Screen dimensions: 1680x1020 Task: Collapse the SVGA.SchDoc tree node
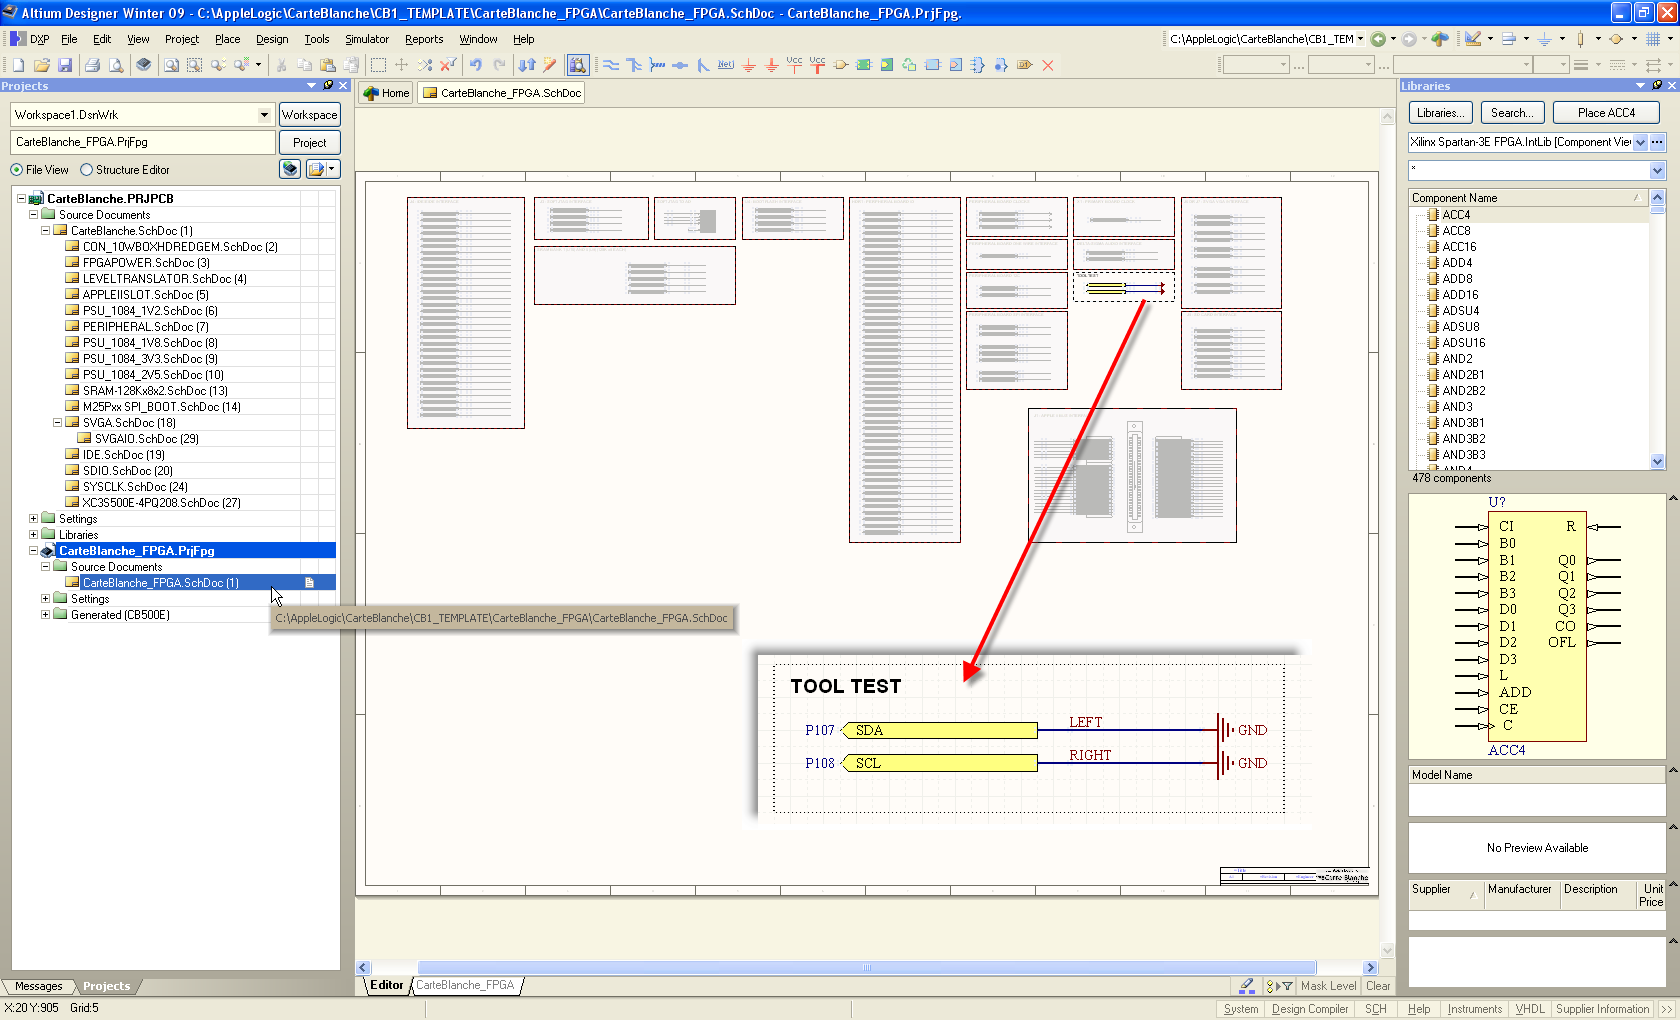pyautogui.click(x=57, y=423)
